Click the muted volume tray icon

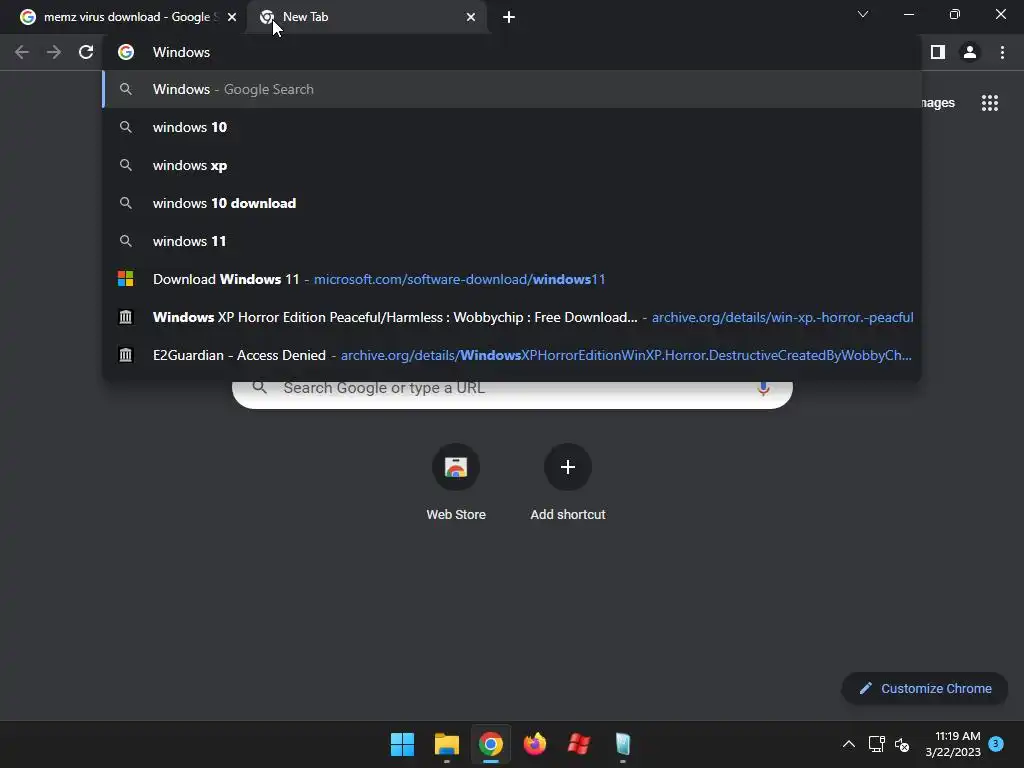coord(903,744)
